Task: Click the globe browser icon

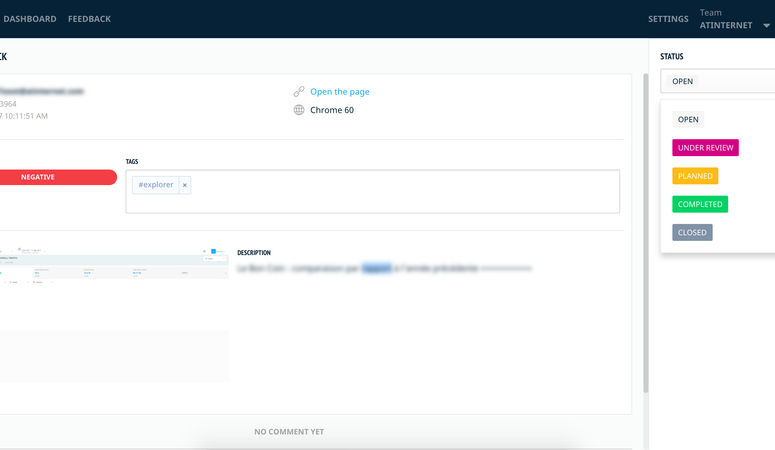Action: tap(299, 110)
